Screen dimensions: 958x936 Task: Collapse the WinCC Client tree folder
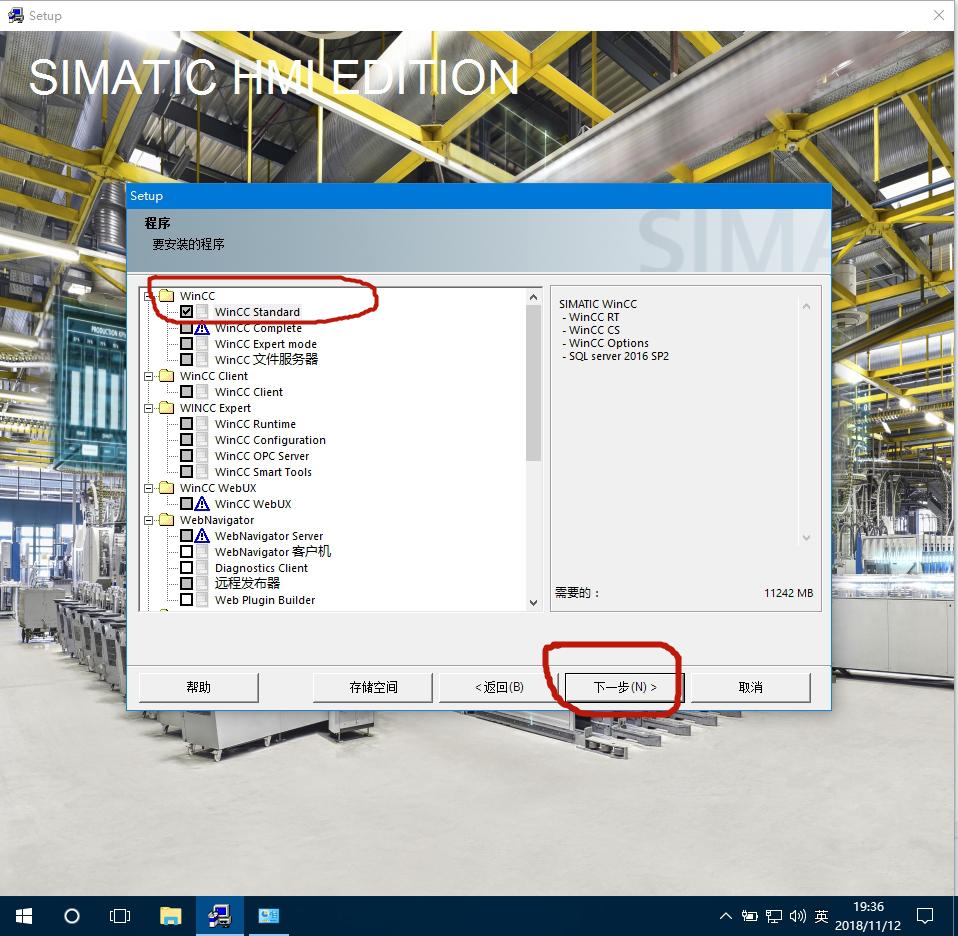tap(149, 376)
